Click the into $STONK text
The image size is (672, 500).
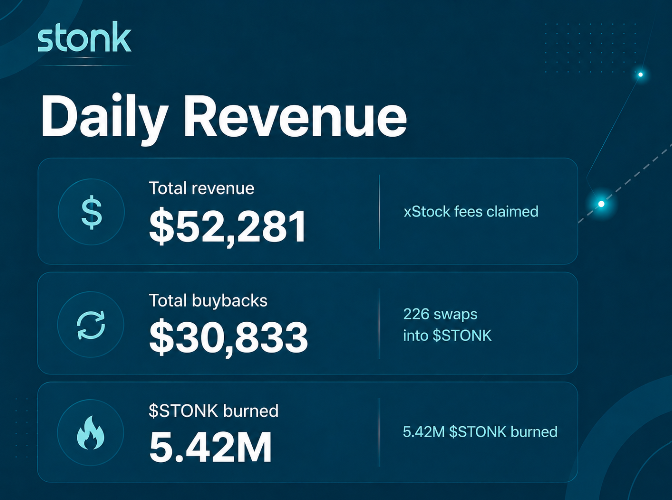coord(447,335)
